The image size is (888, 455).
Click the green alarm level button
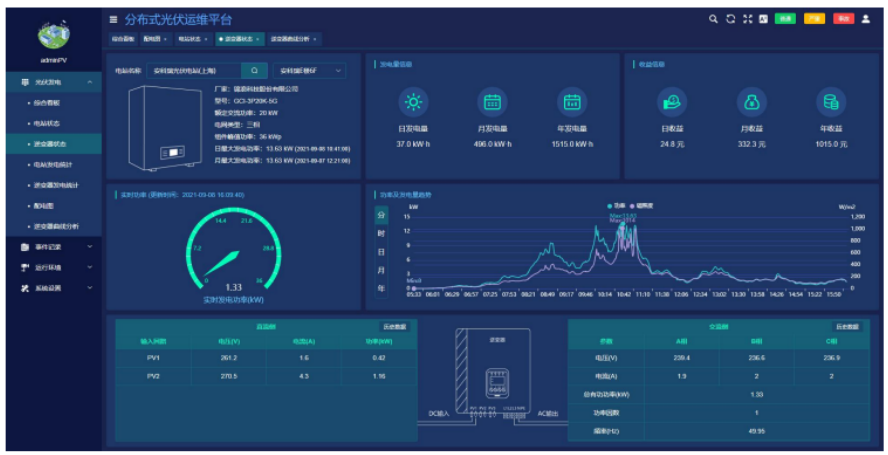coord(785,19)
